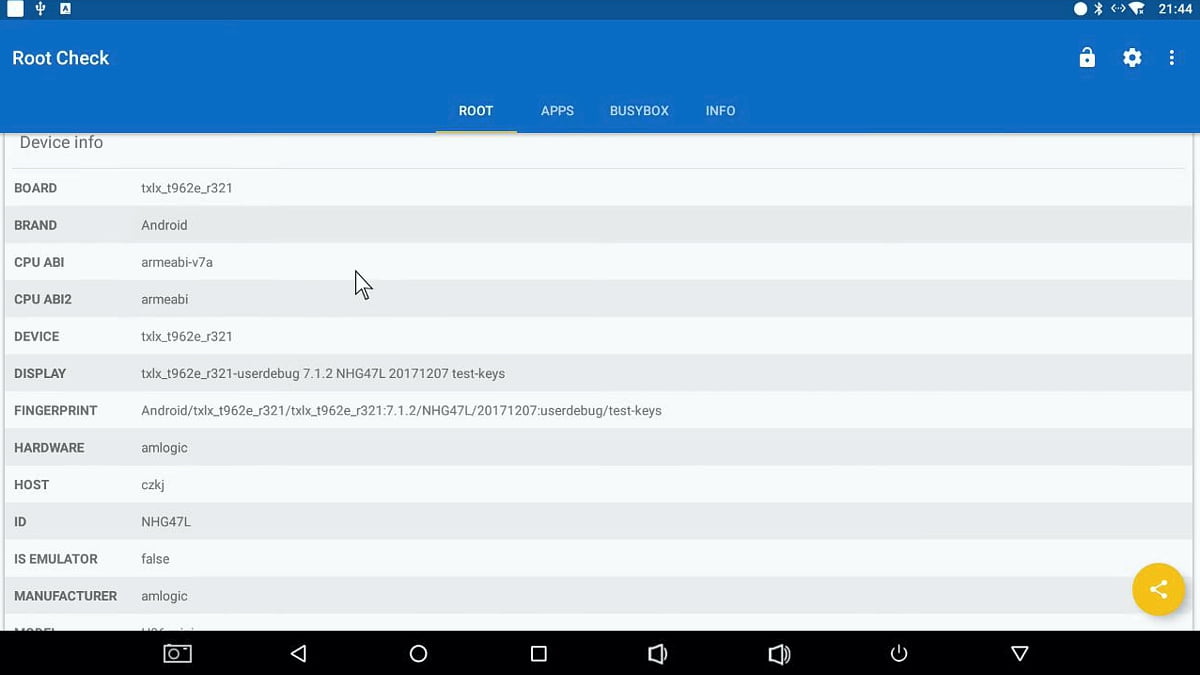View the INFO tab

[x=720, y=111]
